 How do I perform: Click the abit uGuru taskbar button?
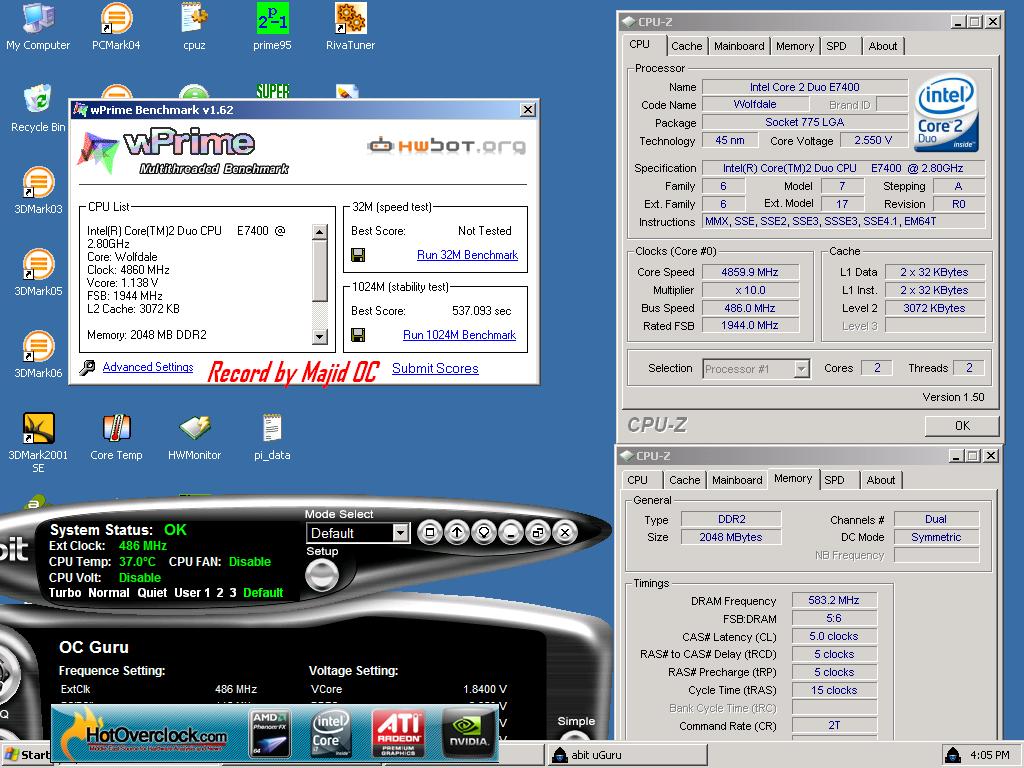pyautogui.click(x=627, y=755)
